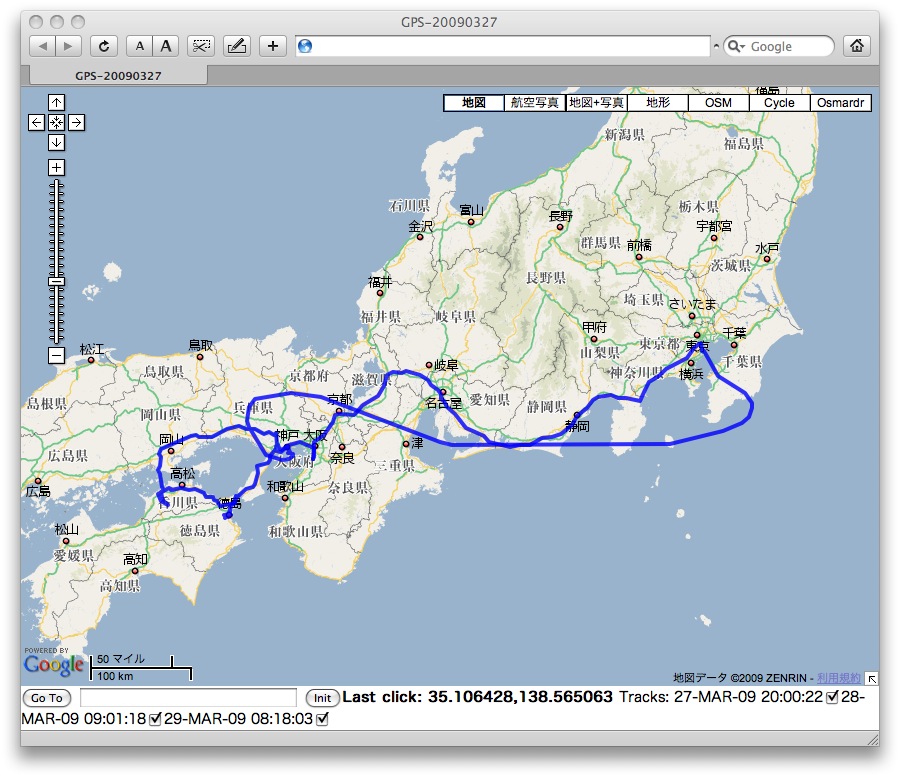
Task: Click the browser forward arrow button
Action: tap(68, 46)
